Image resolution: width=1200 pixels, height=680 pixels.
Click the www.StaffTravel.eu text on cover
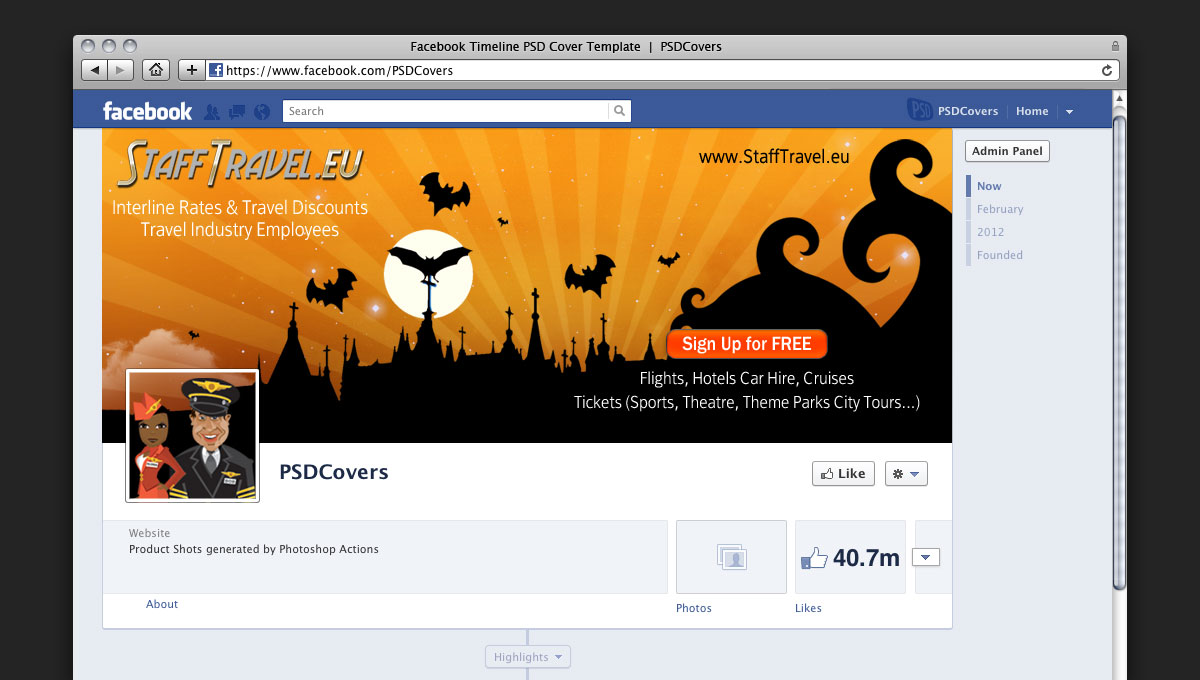coord(774,156)
